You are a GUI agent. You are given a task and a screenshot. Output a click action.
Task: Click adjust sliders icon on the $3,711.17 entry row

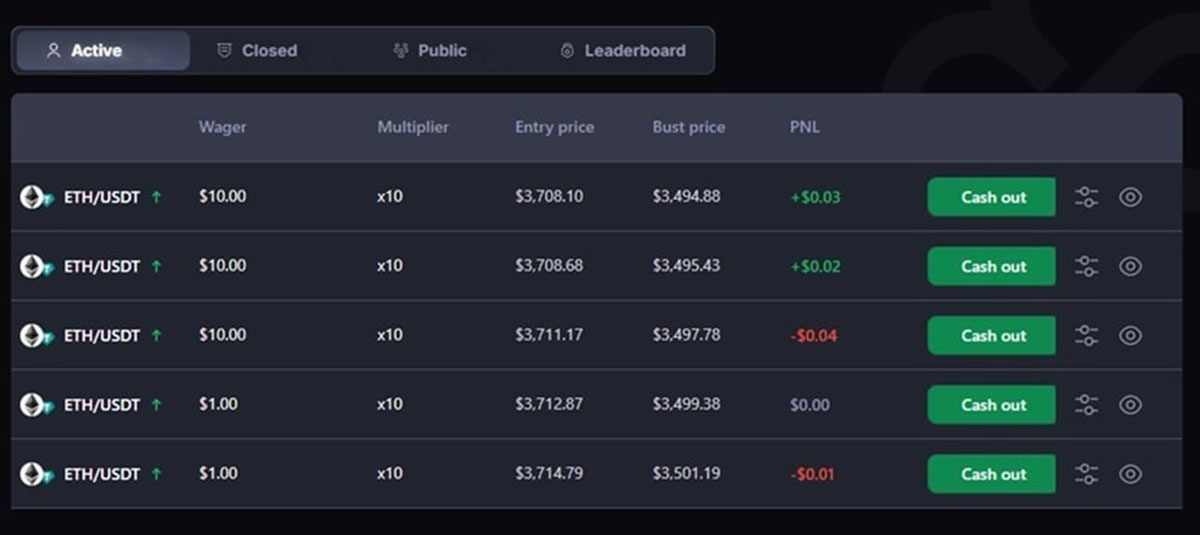pos(1086,335)
